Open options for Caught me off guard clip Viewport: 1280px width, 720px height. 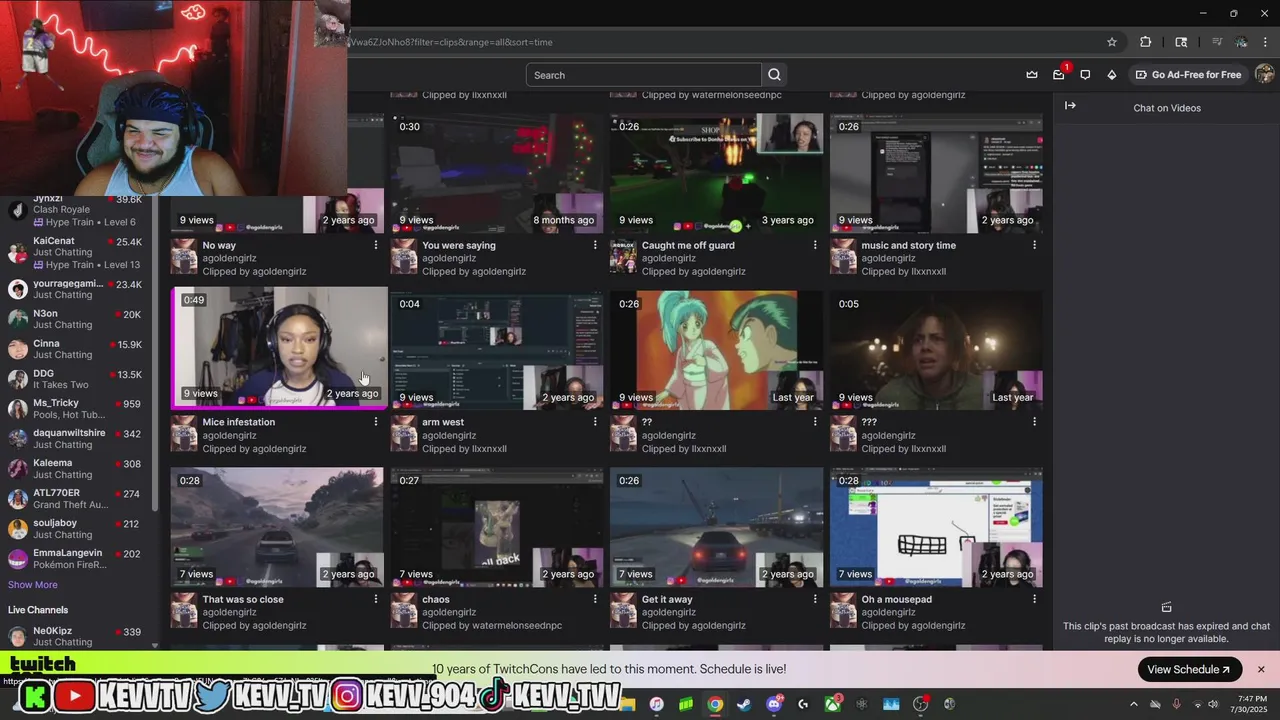(815, 245)
